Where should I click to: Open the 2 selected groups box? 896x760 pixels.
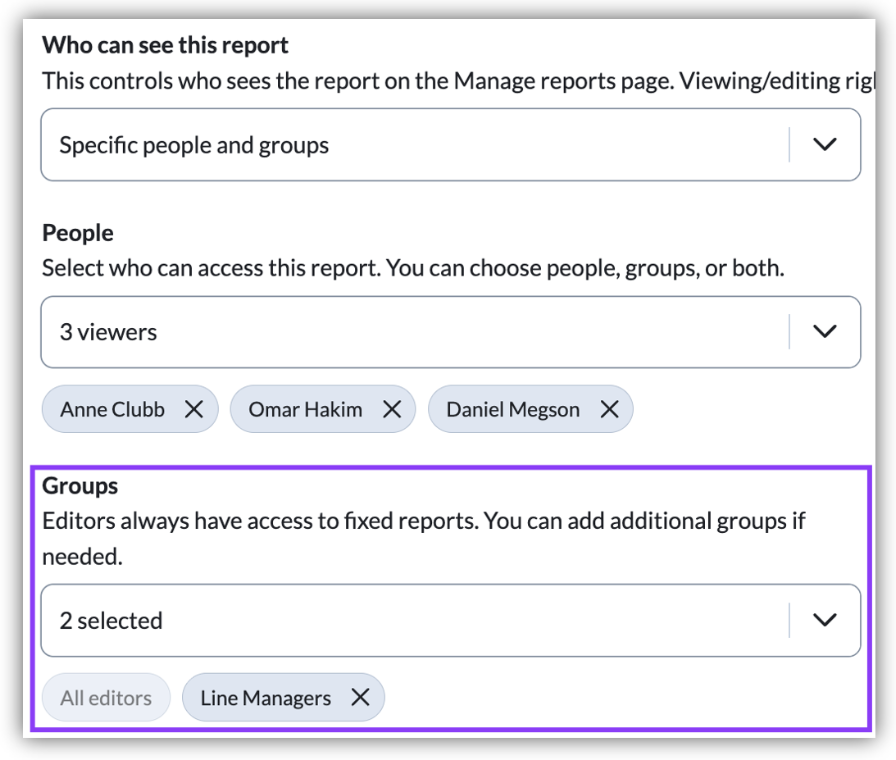[400, 620]
